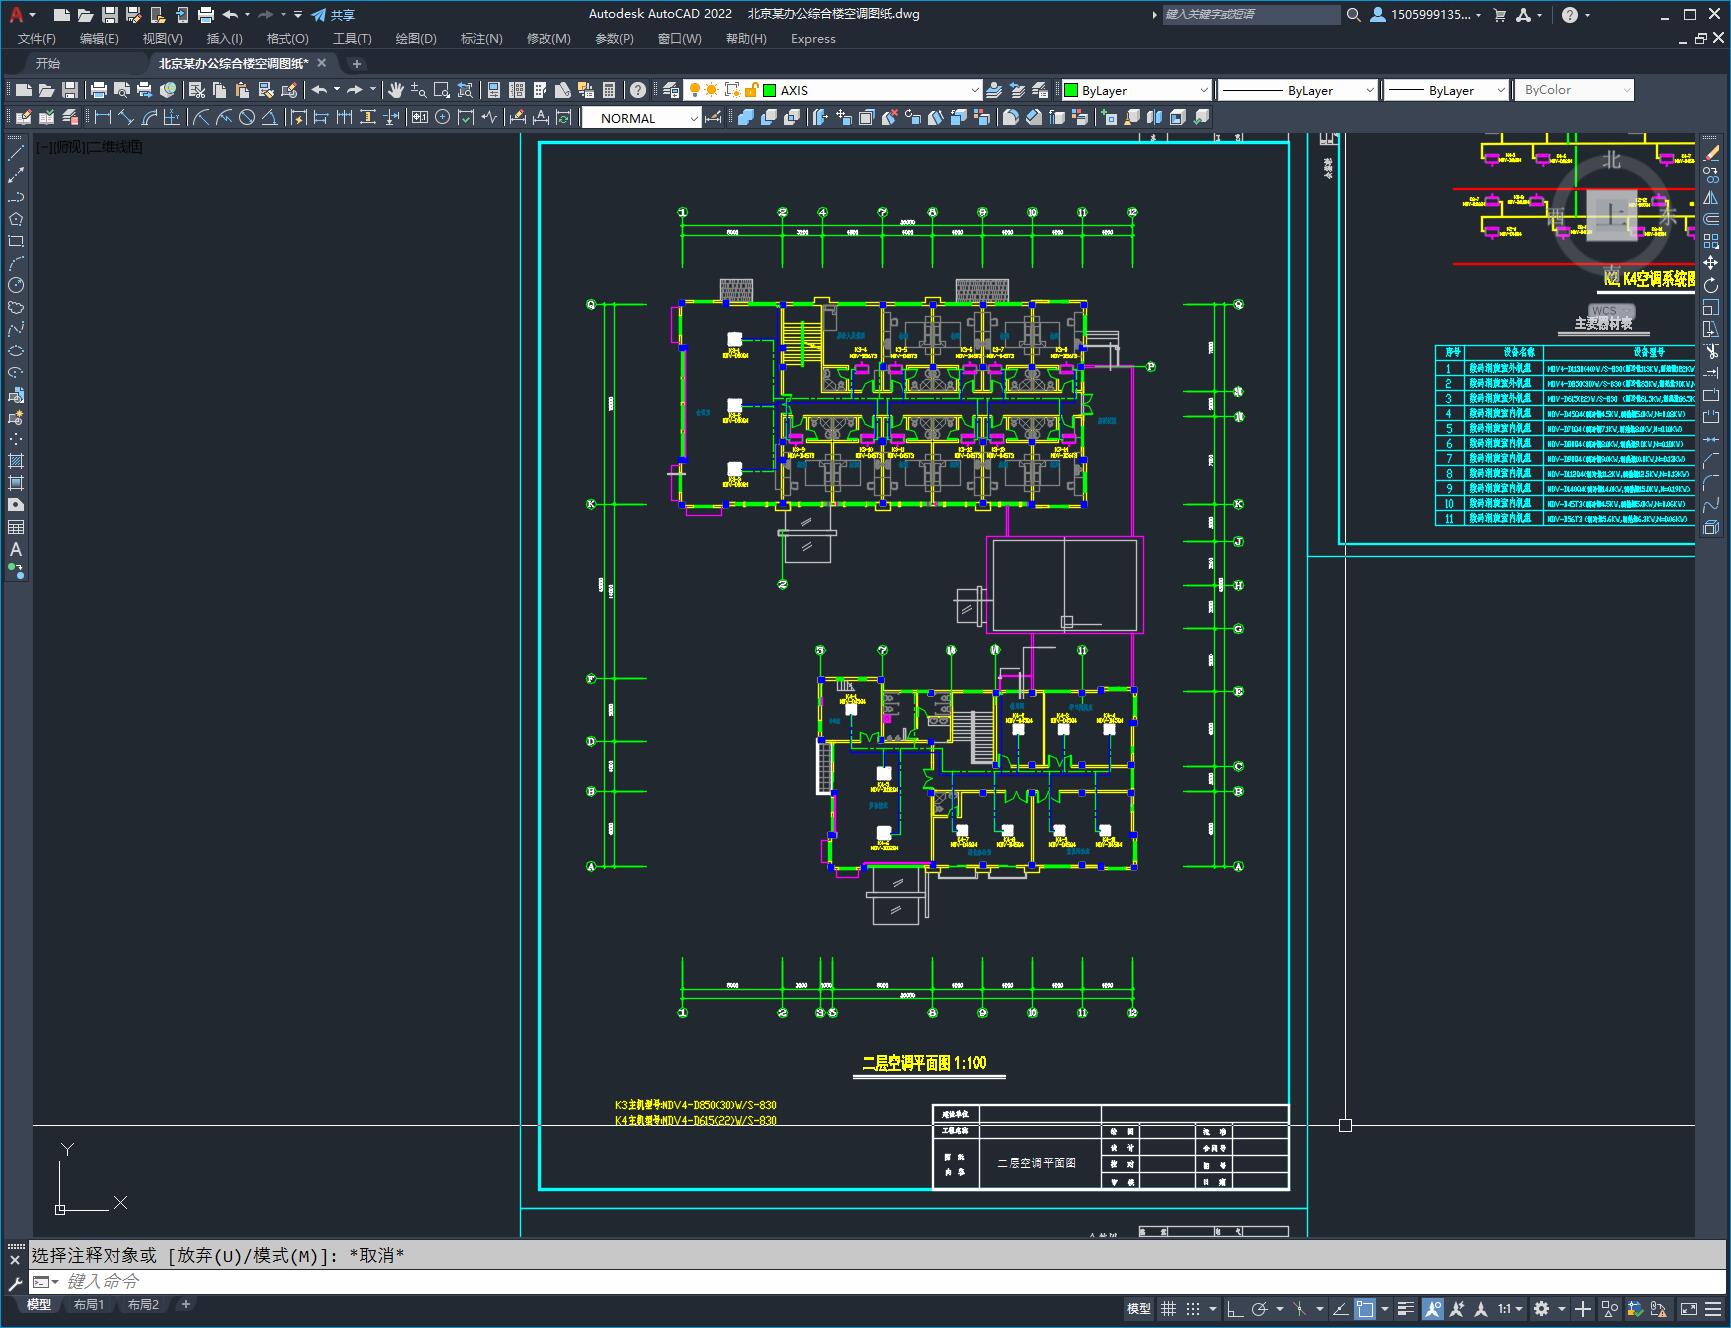The width and height of the screenshot is (1731, 1328).
Task: Open the ByLayer color dropdown
Action: tap(1203, 90)
